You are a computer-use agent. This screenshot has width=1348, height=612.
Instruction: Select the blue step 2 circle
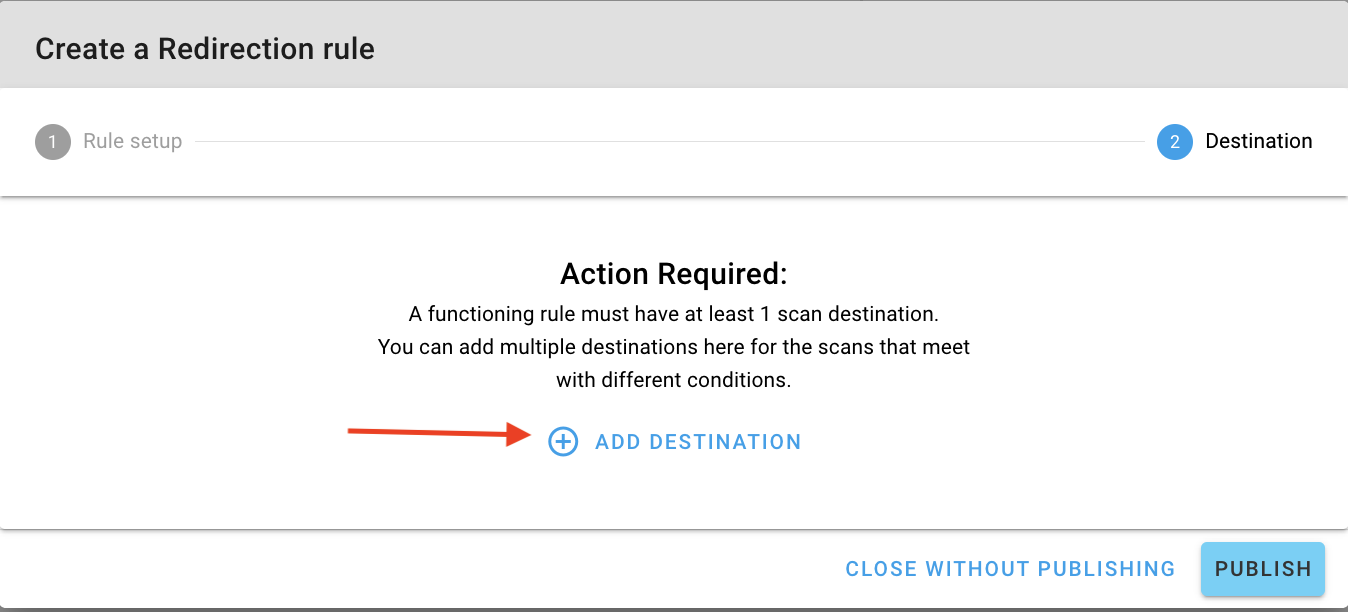point(1174,142)
